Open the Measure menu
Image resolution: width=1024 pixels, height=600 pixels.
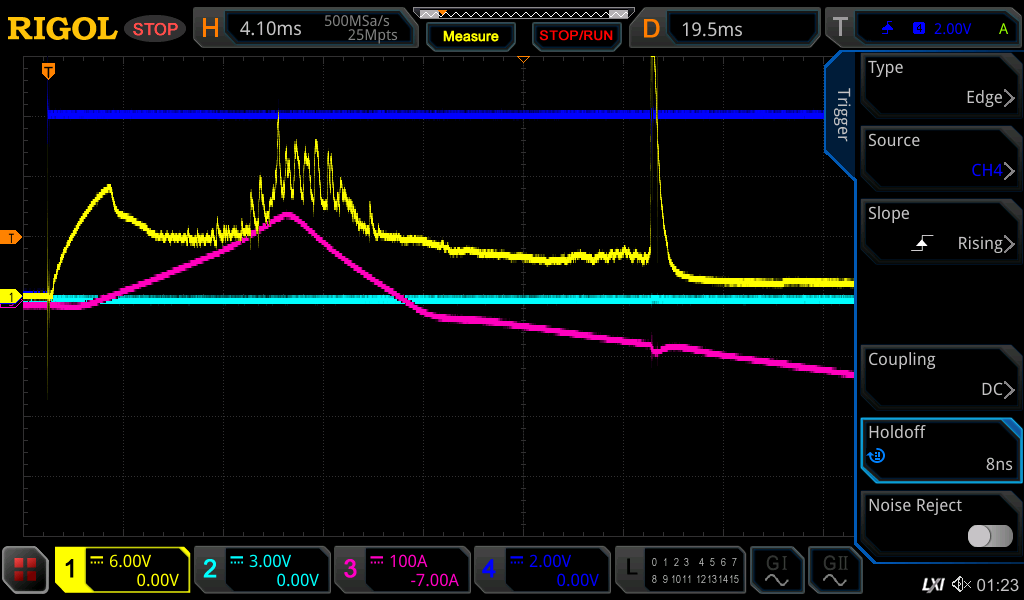pos(470,36)
